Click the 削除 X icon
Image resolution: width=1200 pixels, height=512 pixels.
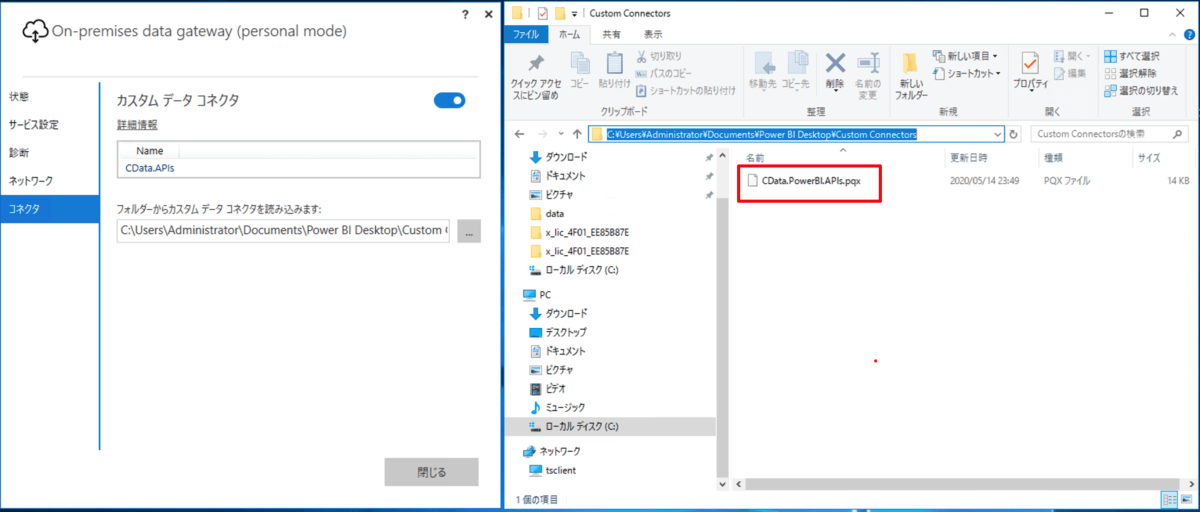click(x=835, y=63)
